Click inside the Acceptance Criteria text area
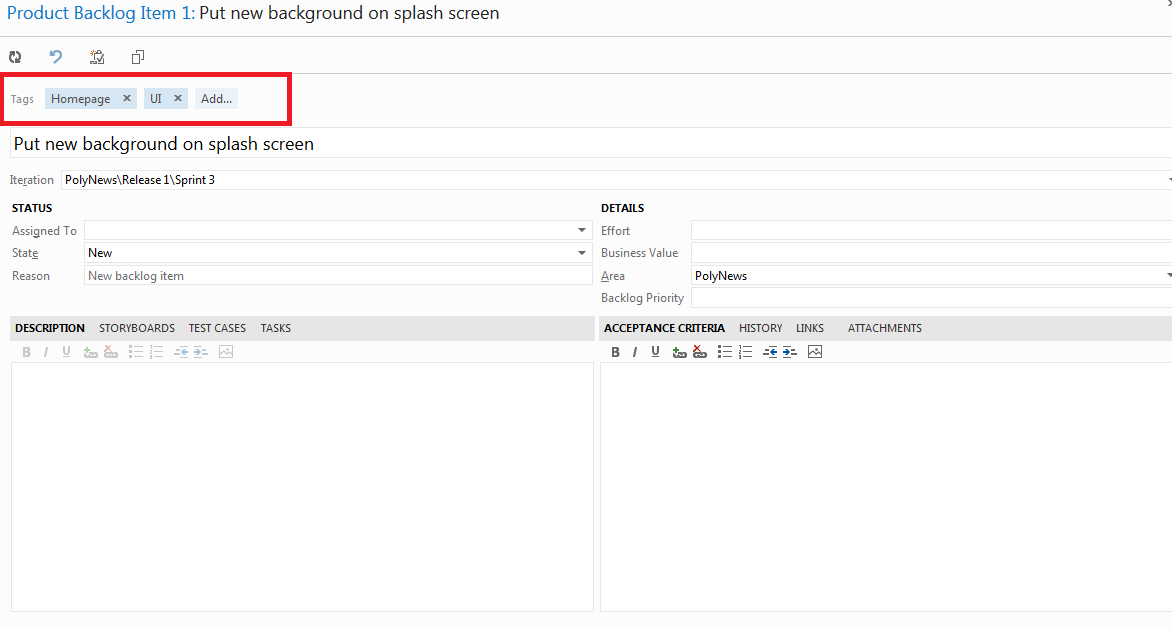This screenshot has width=1172, height=629. [886, 487]
